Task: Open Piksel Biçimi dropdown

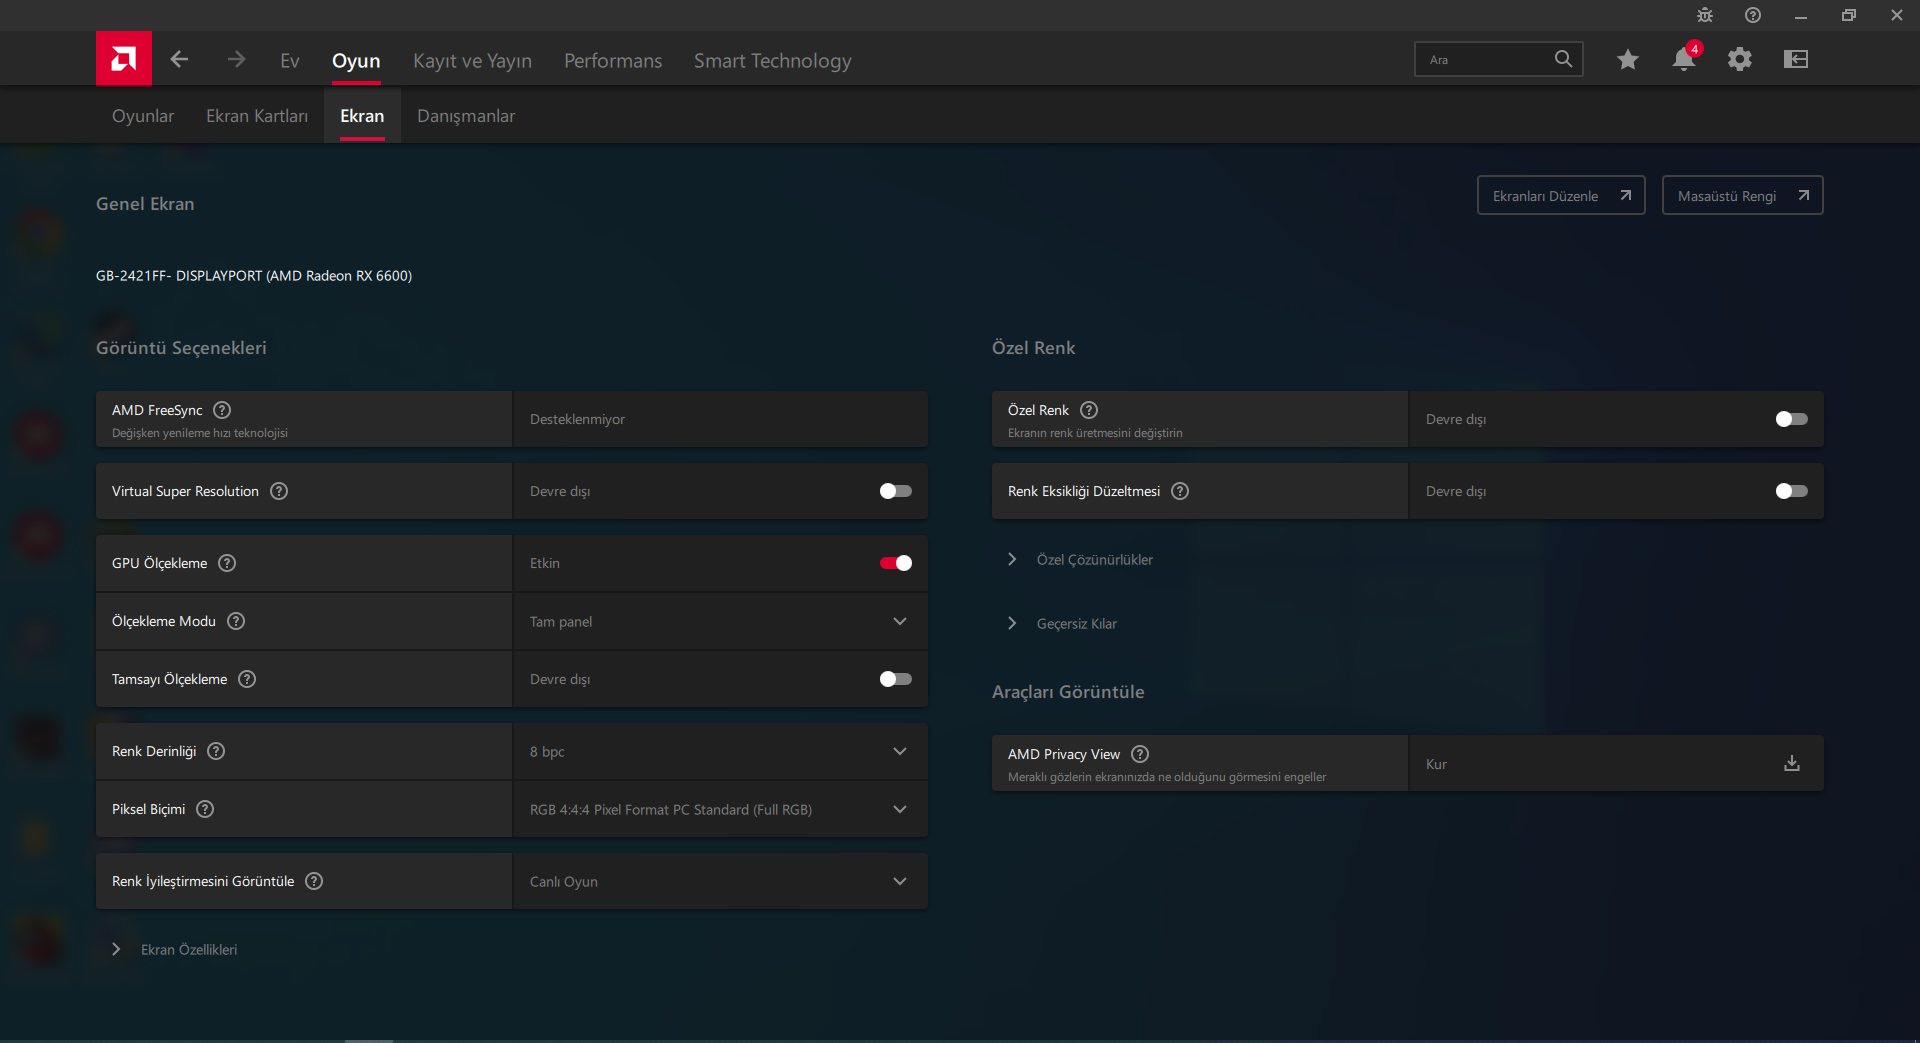Action: click(720, 809)
